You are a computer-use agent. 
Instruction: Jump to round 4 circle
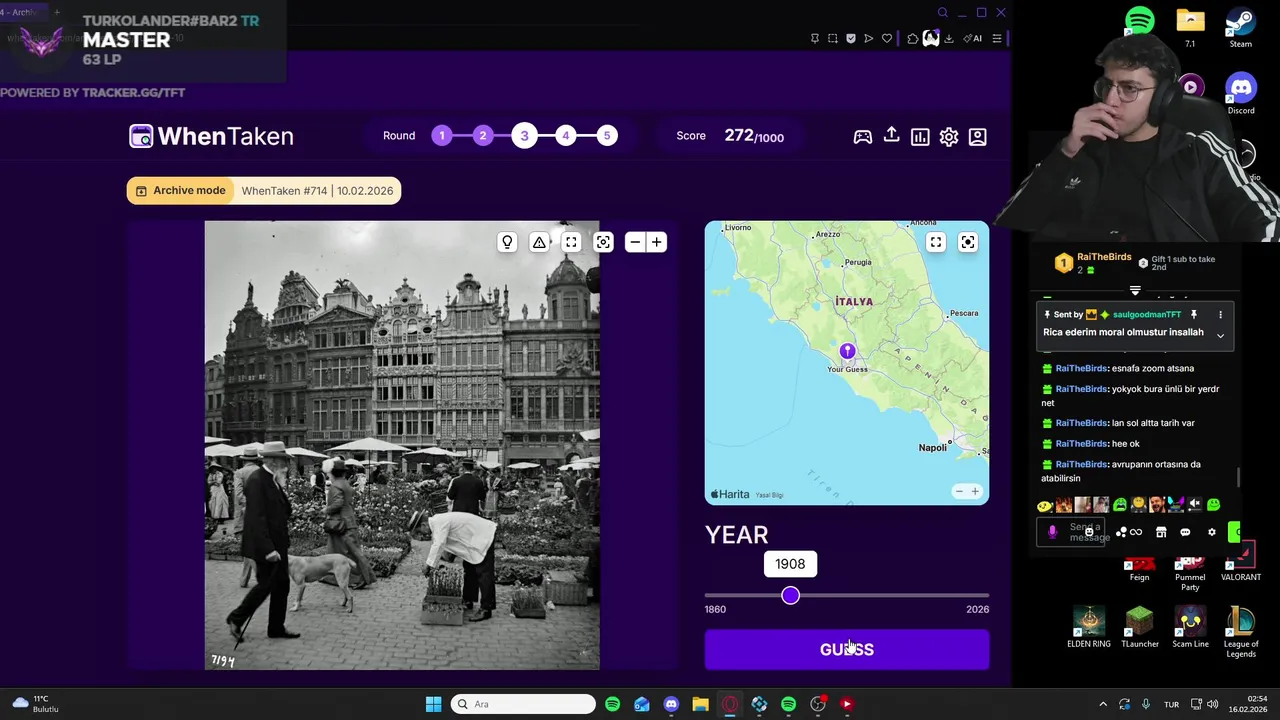[566, 136]
